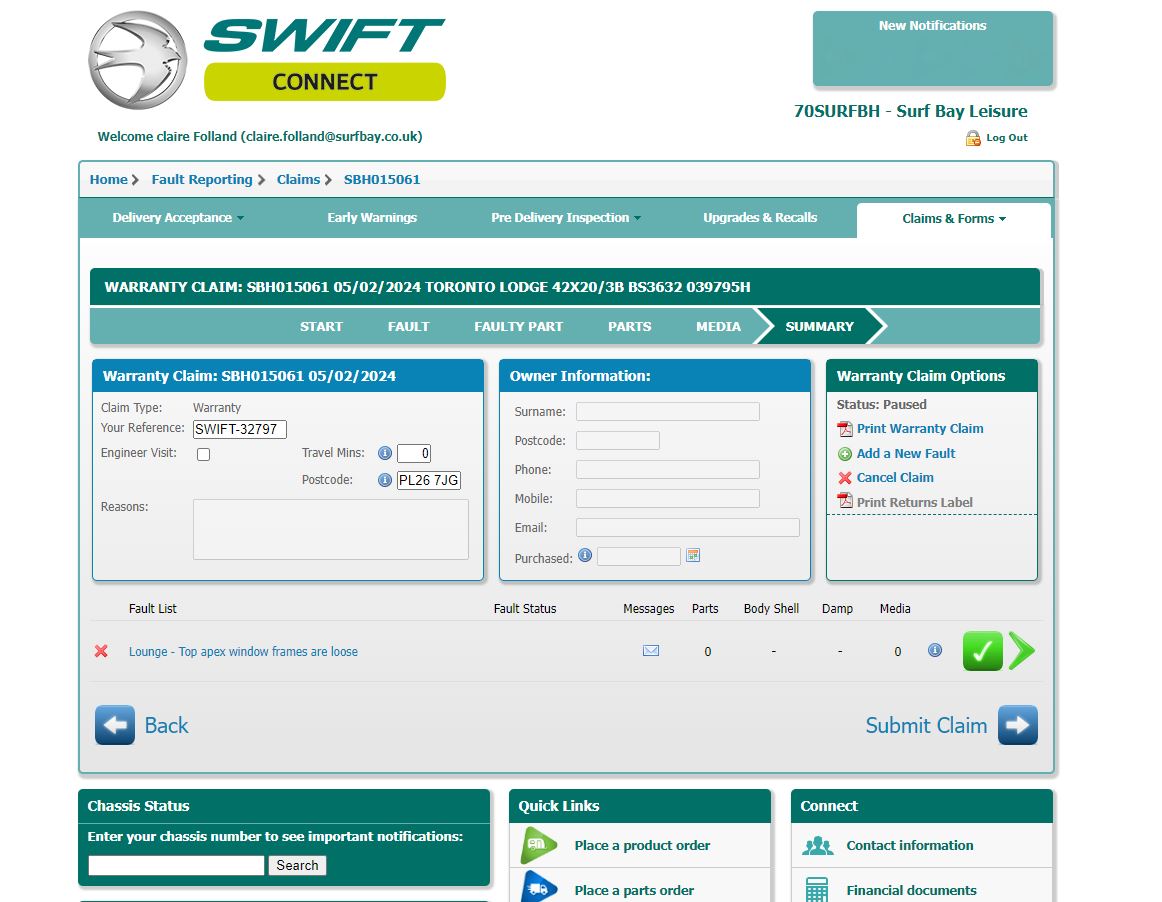Click the Purchased info icon
This screenshot has height=902, width=1162.
[585, 555]
